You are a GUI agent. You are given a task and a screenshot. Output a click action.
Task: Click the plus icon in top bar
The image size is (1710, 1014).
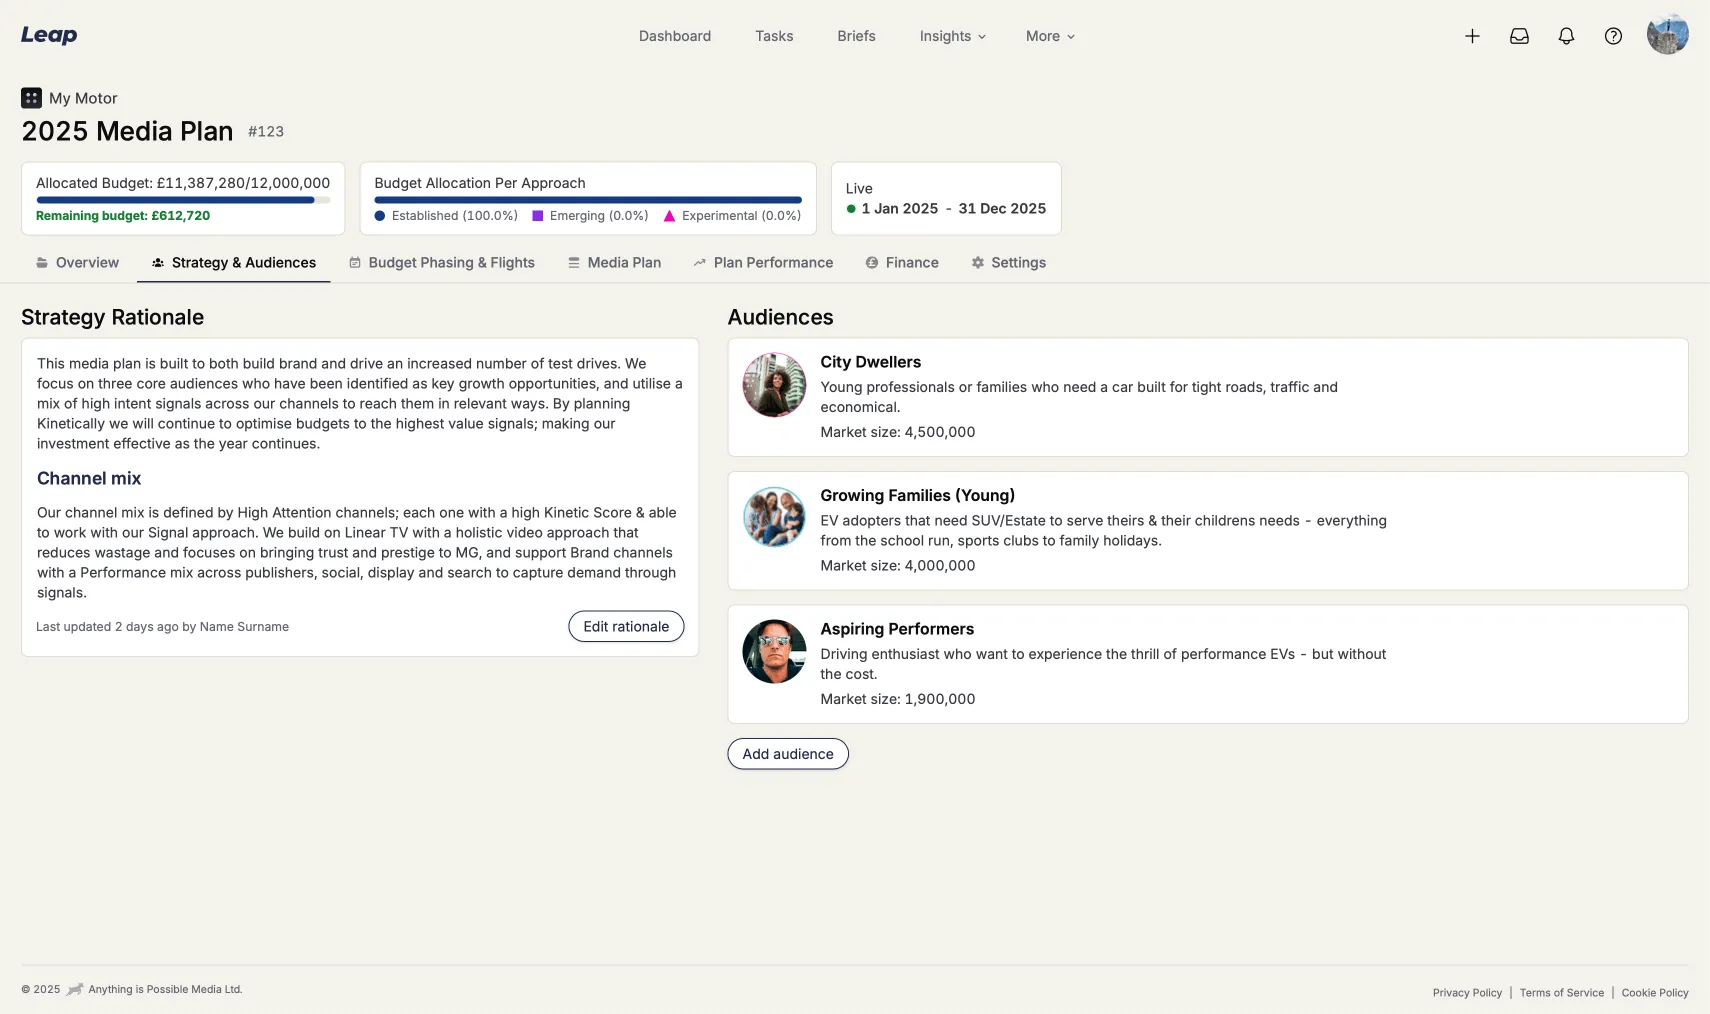1472,36
